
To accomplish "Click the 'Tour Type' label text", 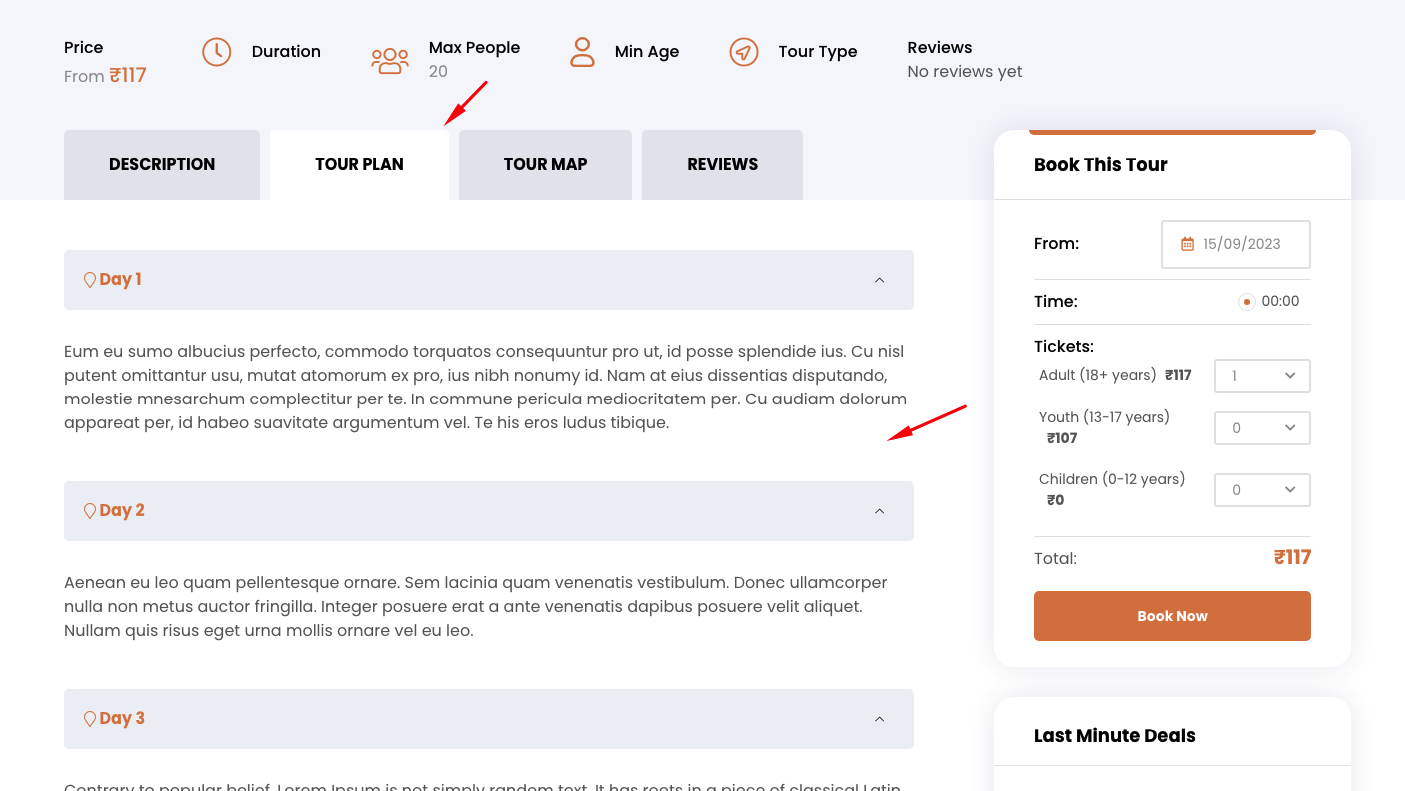I will [818, 52].
